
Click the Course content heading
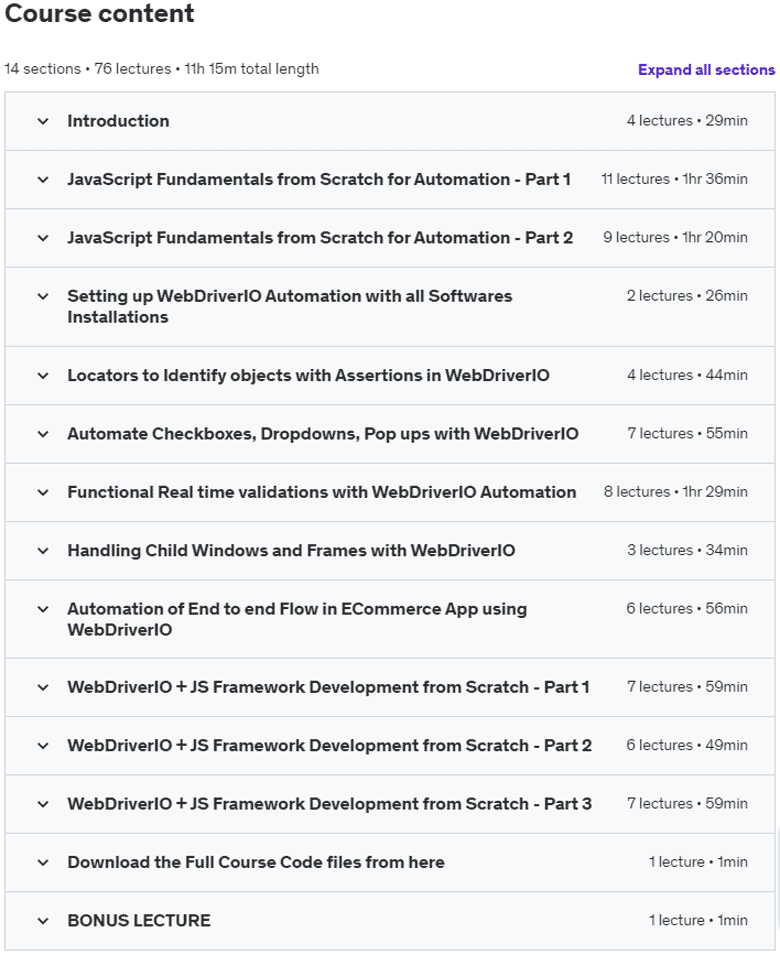point(99,13)
